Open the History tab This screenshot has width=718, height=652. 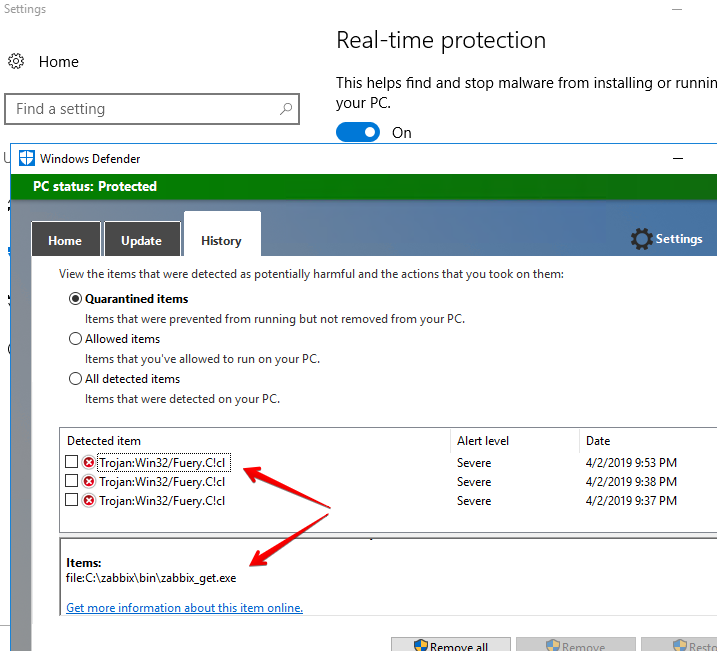[222, 234]
